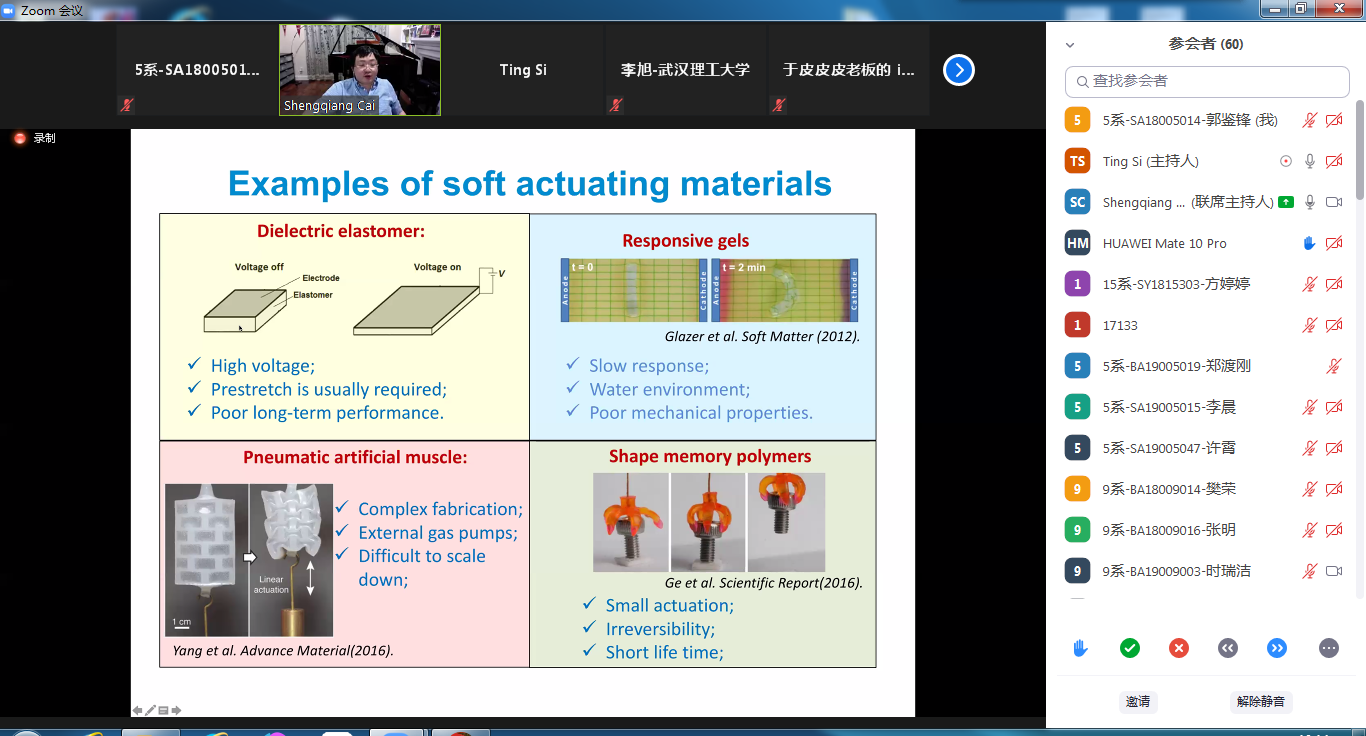Click the slideshow pen tool icon
This screenshot has width=1366, height=736.
(151, 710)
